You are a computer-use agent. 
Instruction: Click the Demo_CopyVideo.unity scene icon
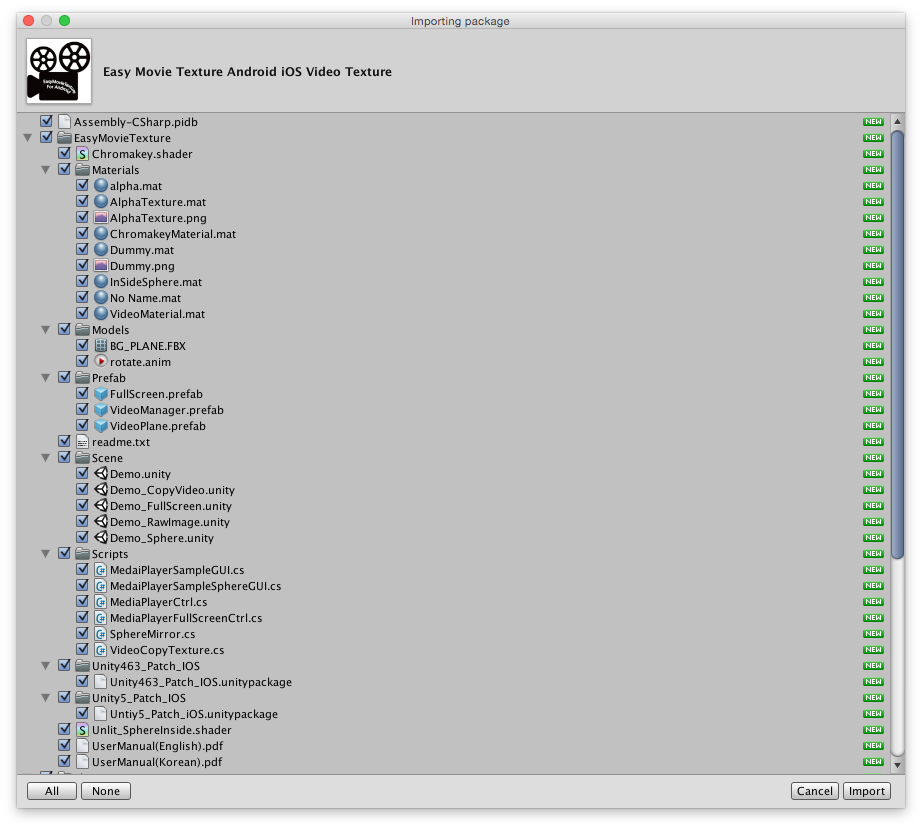coord(101,490)
